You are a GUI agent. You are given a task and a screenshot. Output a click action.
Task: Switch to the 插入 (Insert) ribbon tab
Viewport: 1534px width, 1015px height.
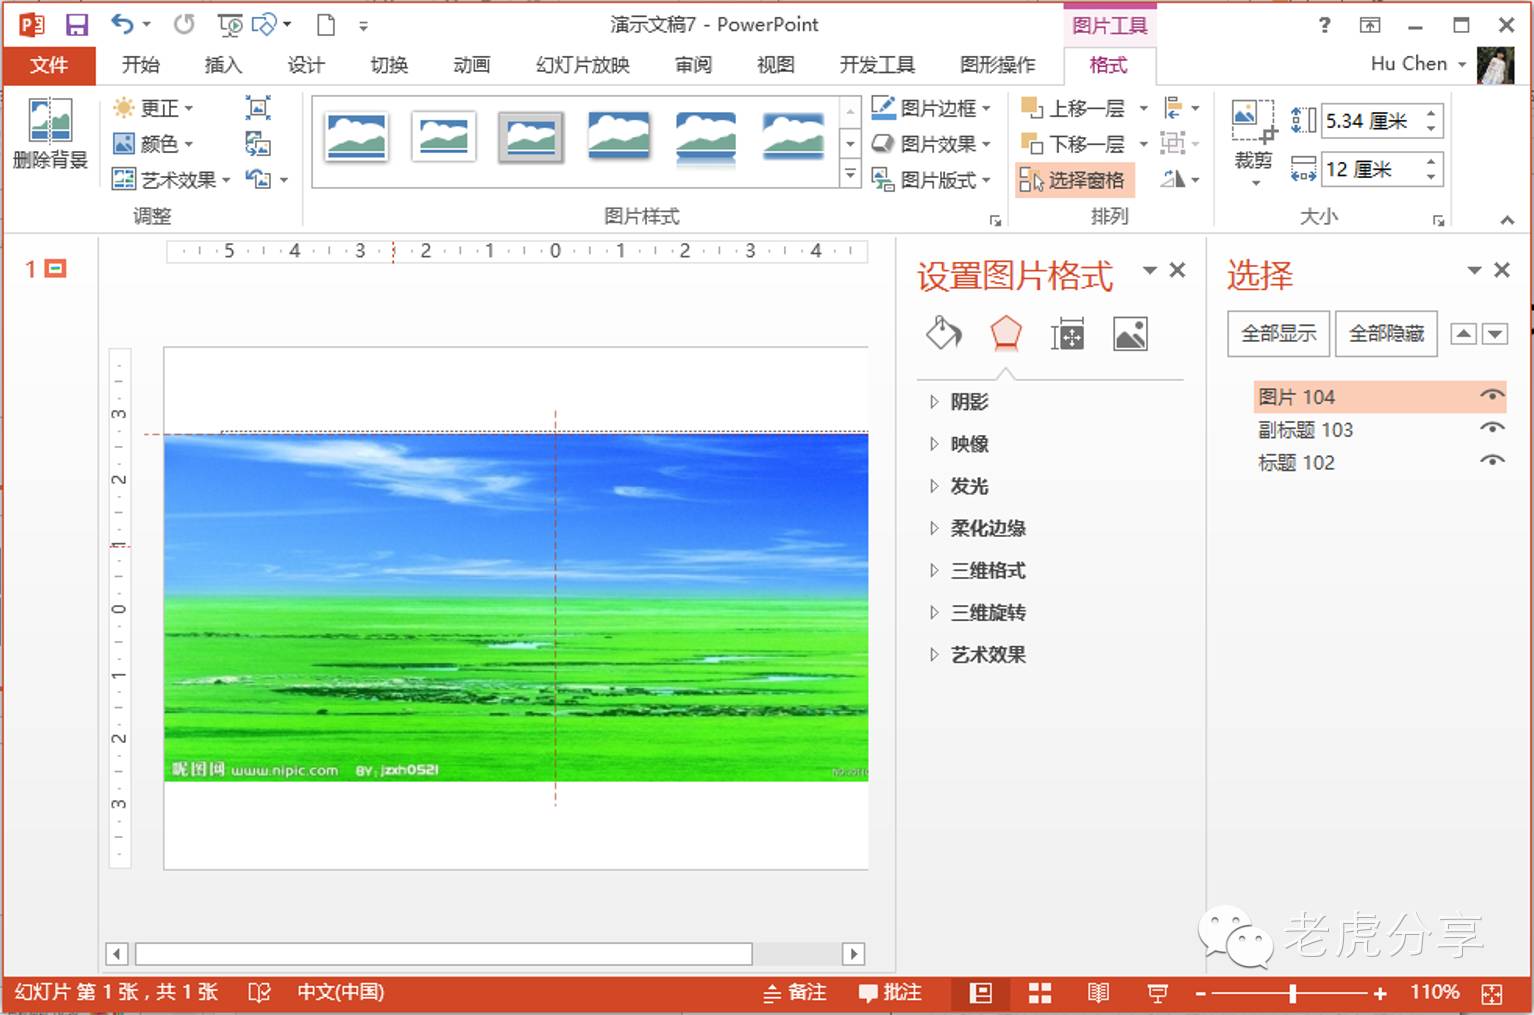click(x=223, y=65)
